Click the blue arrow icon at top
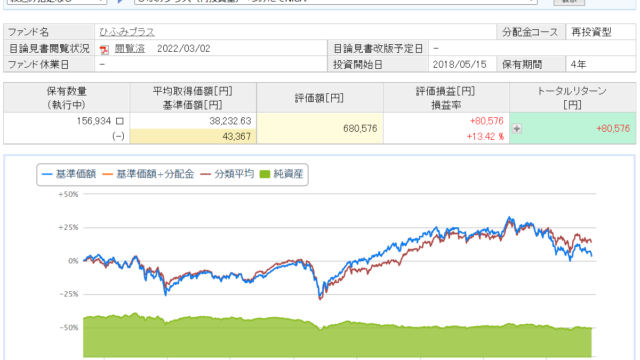640x360 pixels. tap(120, 1)
